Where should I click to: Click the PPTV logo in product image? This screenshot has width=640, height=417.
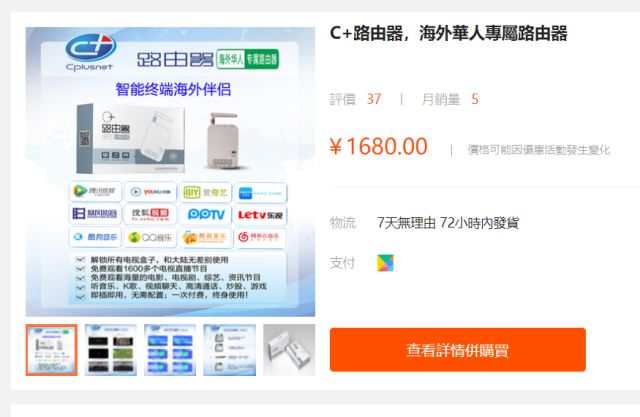click(206, 214)
